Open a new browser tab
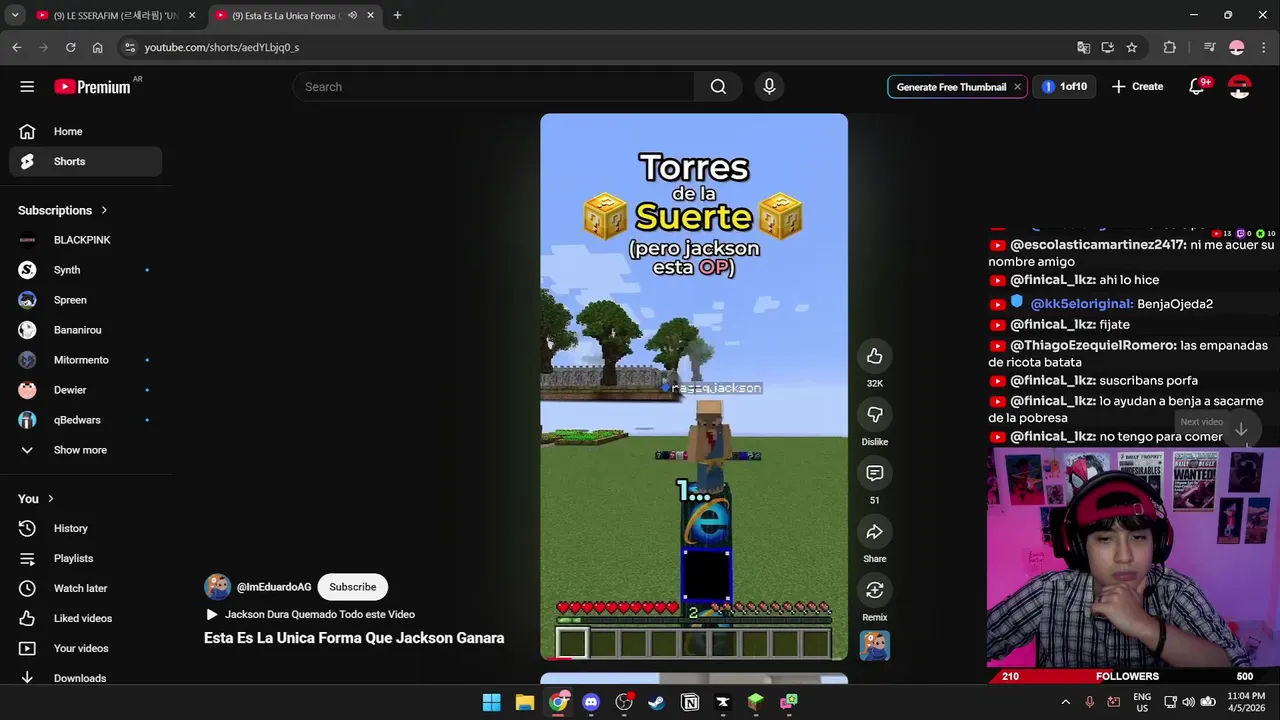1280x720 pixels. pyautogui.click(x=397, y=15)
